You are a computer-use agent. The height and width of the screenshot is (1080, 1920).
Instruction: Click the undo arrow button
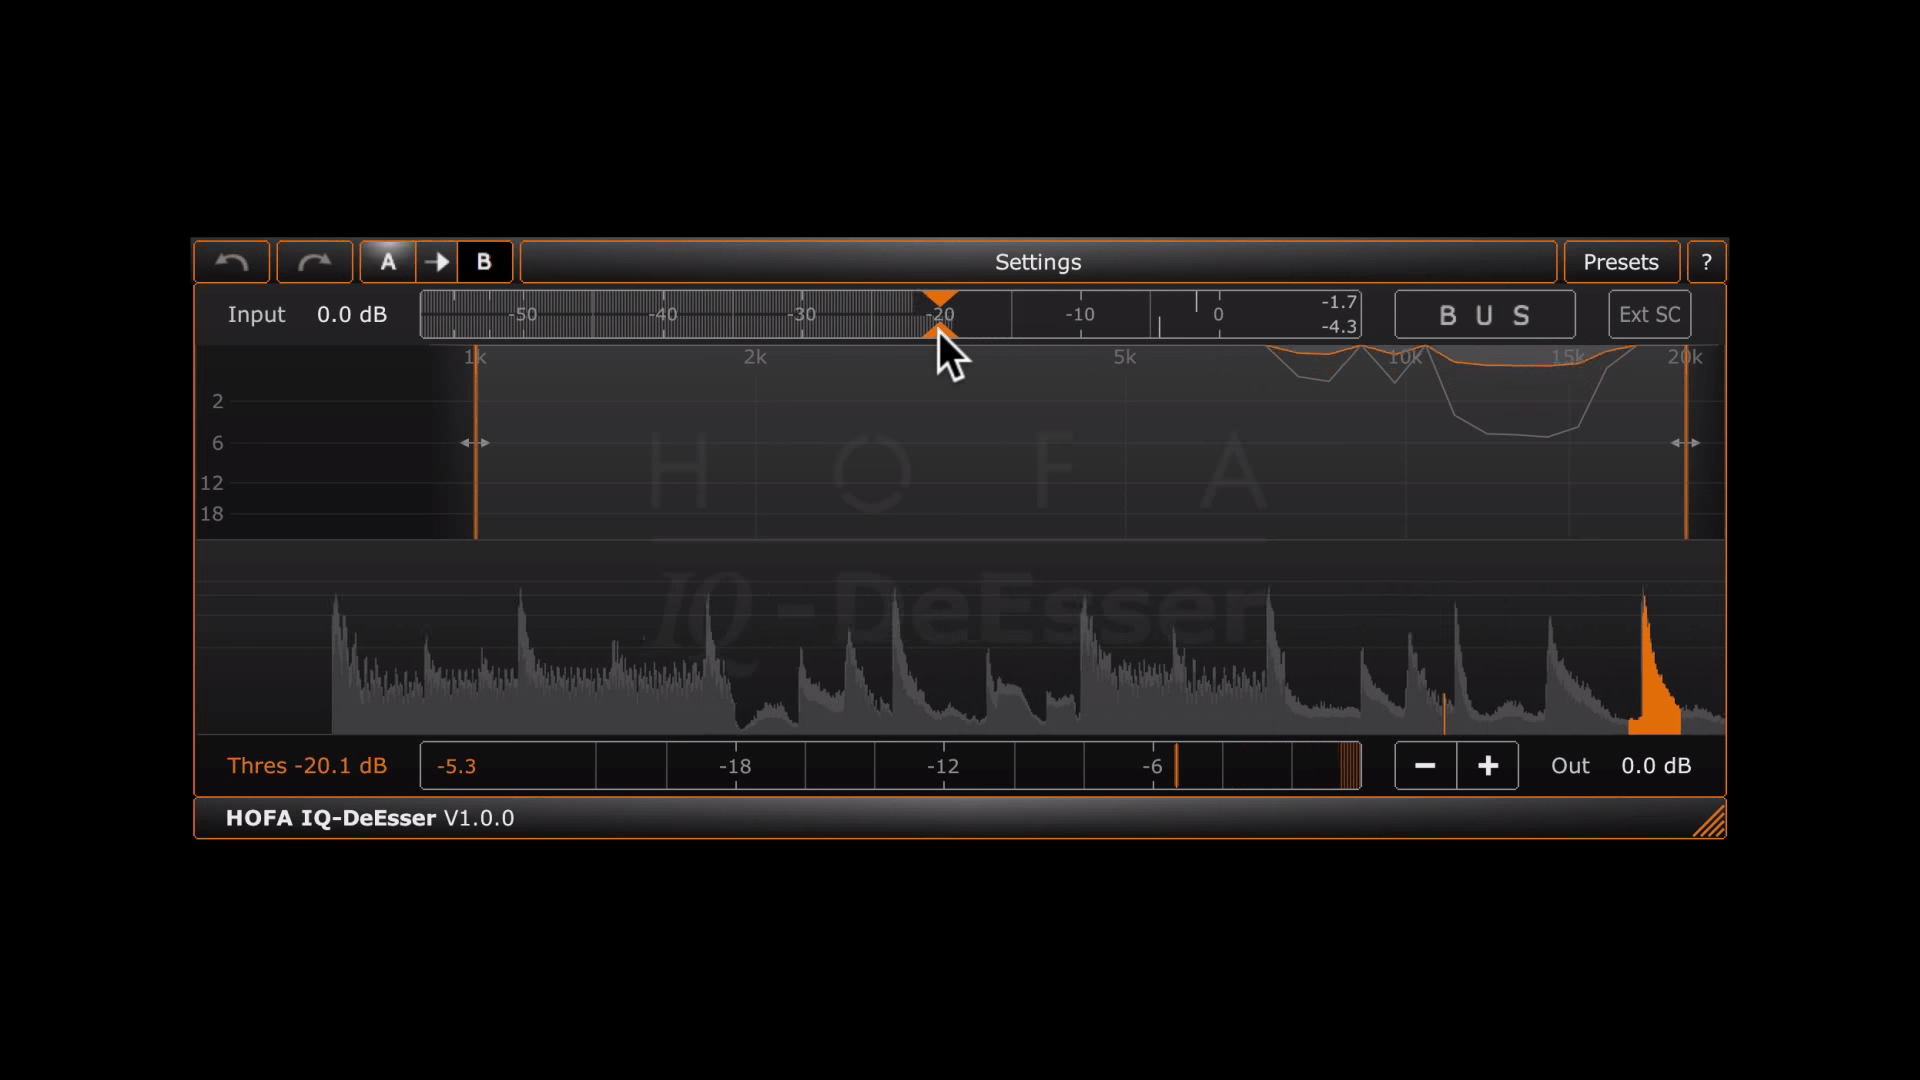tap(232, 262)
